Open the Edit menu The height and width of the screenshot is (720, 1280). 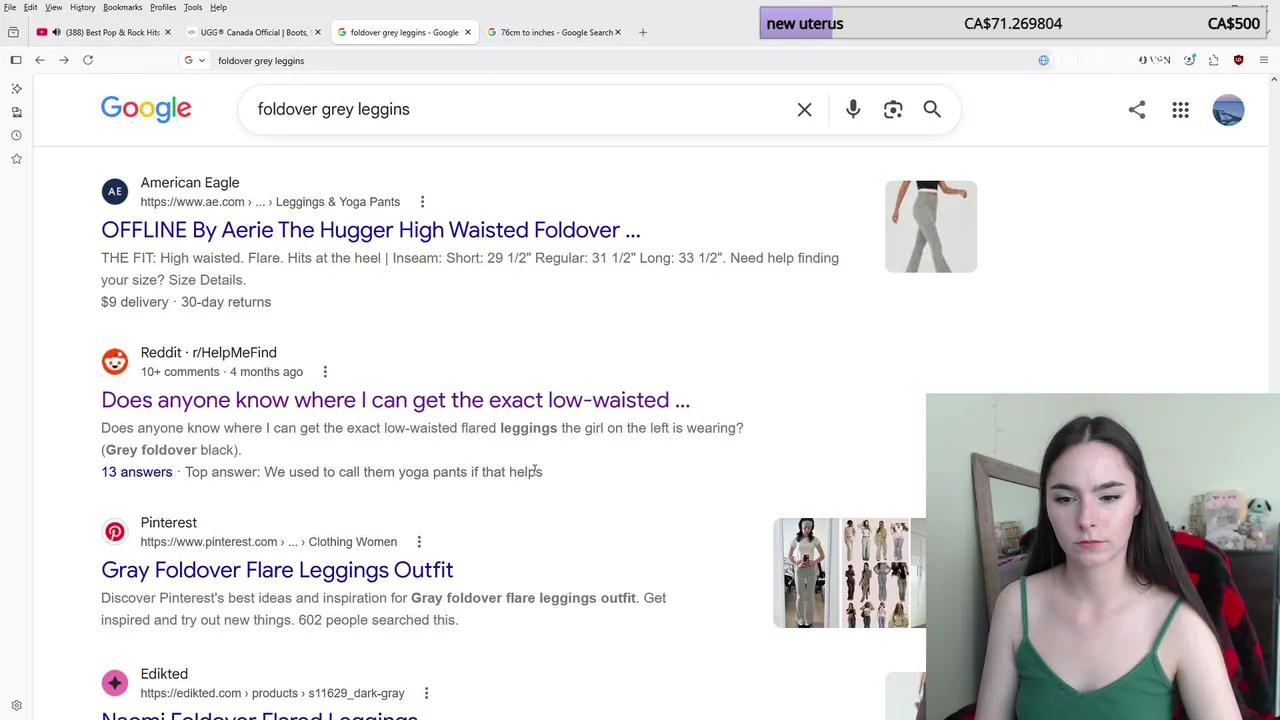31,7
